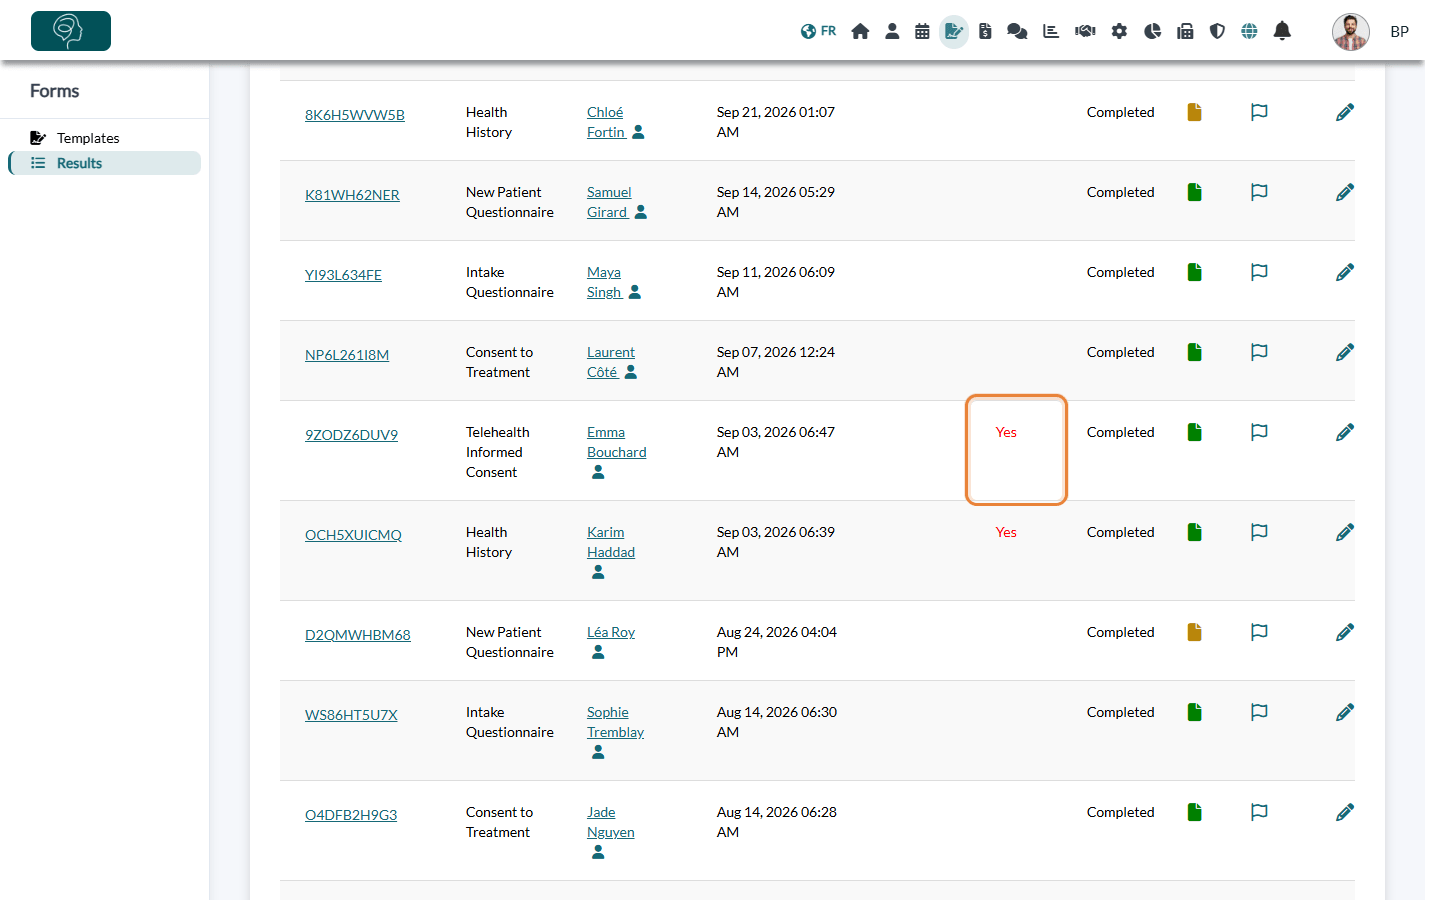Open the shield security icon

click(x=1217, y=31)
